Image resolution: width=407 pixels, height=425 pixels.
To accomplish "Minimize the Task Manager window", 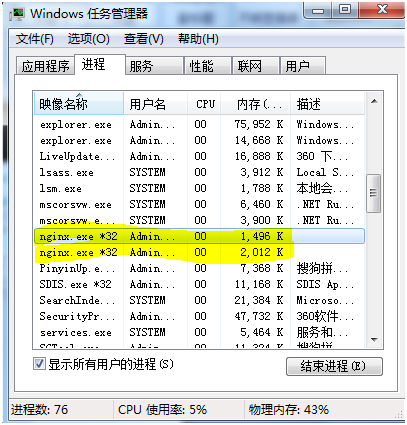I will (317, 10).
